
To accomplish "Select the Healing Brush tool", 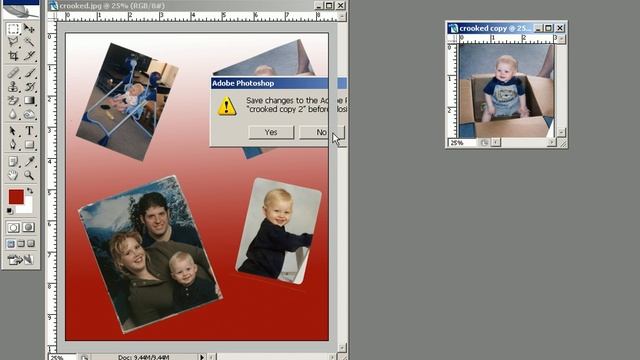I will click(13, 73).
